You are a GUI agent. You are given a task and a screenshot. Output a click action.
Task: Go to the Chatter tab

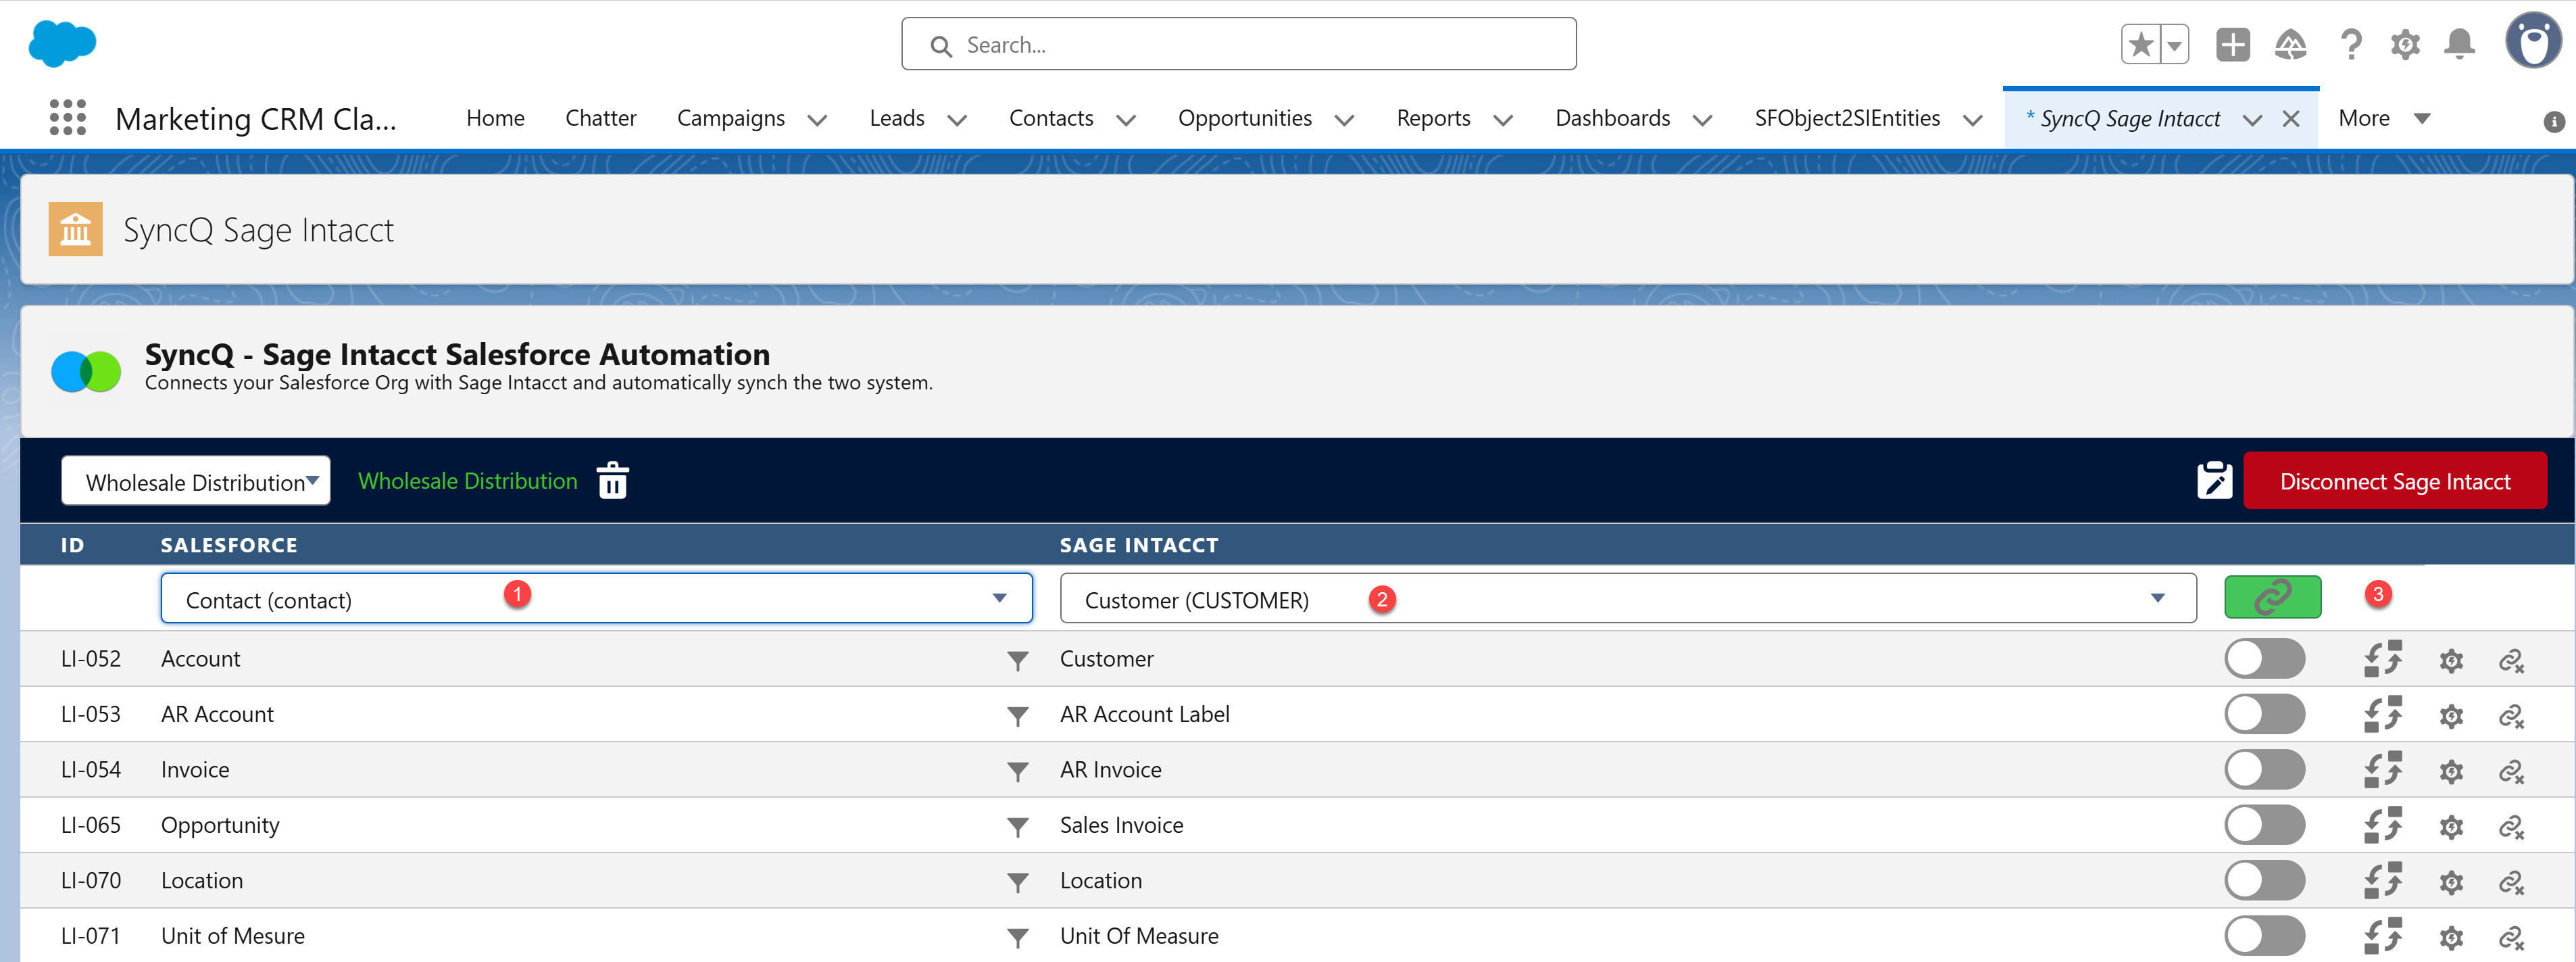pos(600,118)
